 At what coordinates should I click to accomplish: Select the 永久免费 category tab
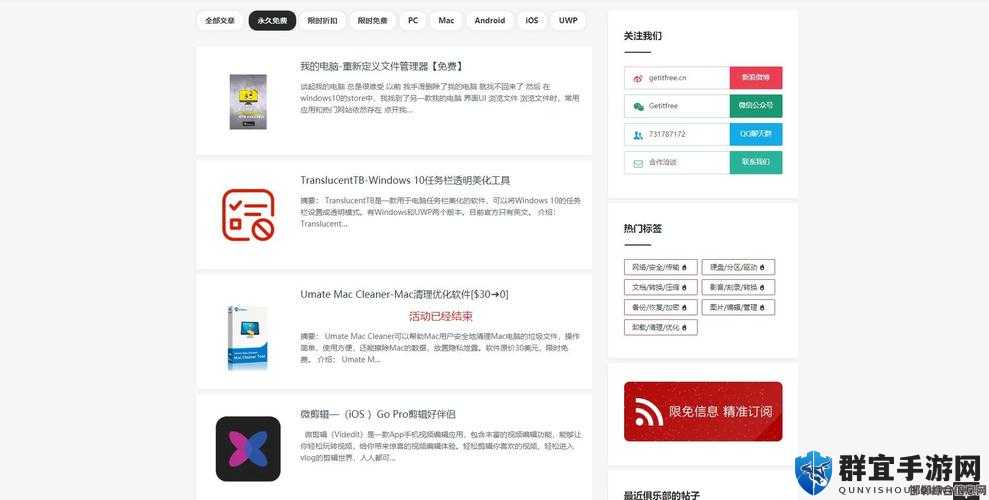click(x=272, y=20)
